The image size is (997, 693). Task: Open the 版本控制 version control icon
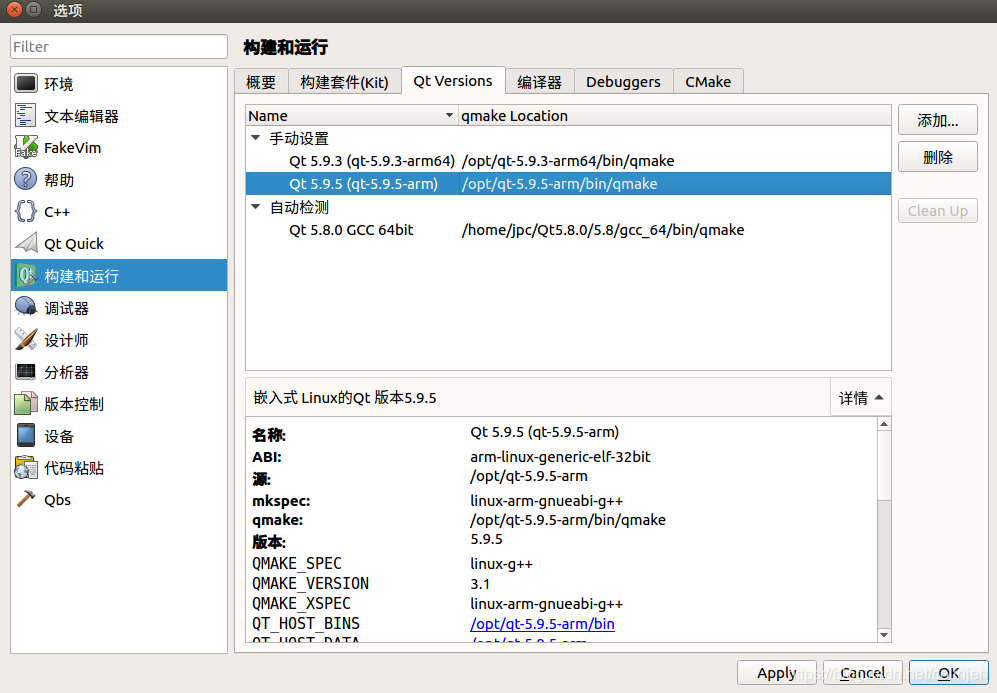(x=26, y=404)
